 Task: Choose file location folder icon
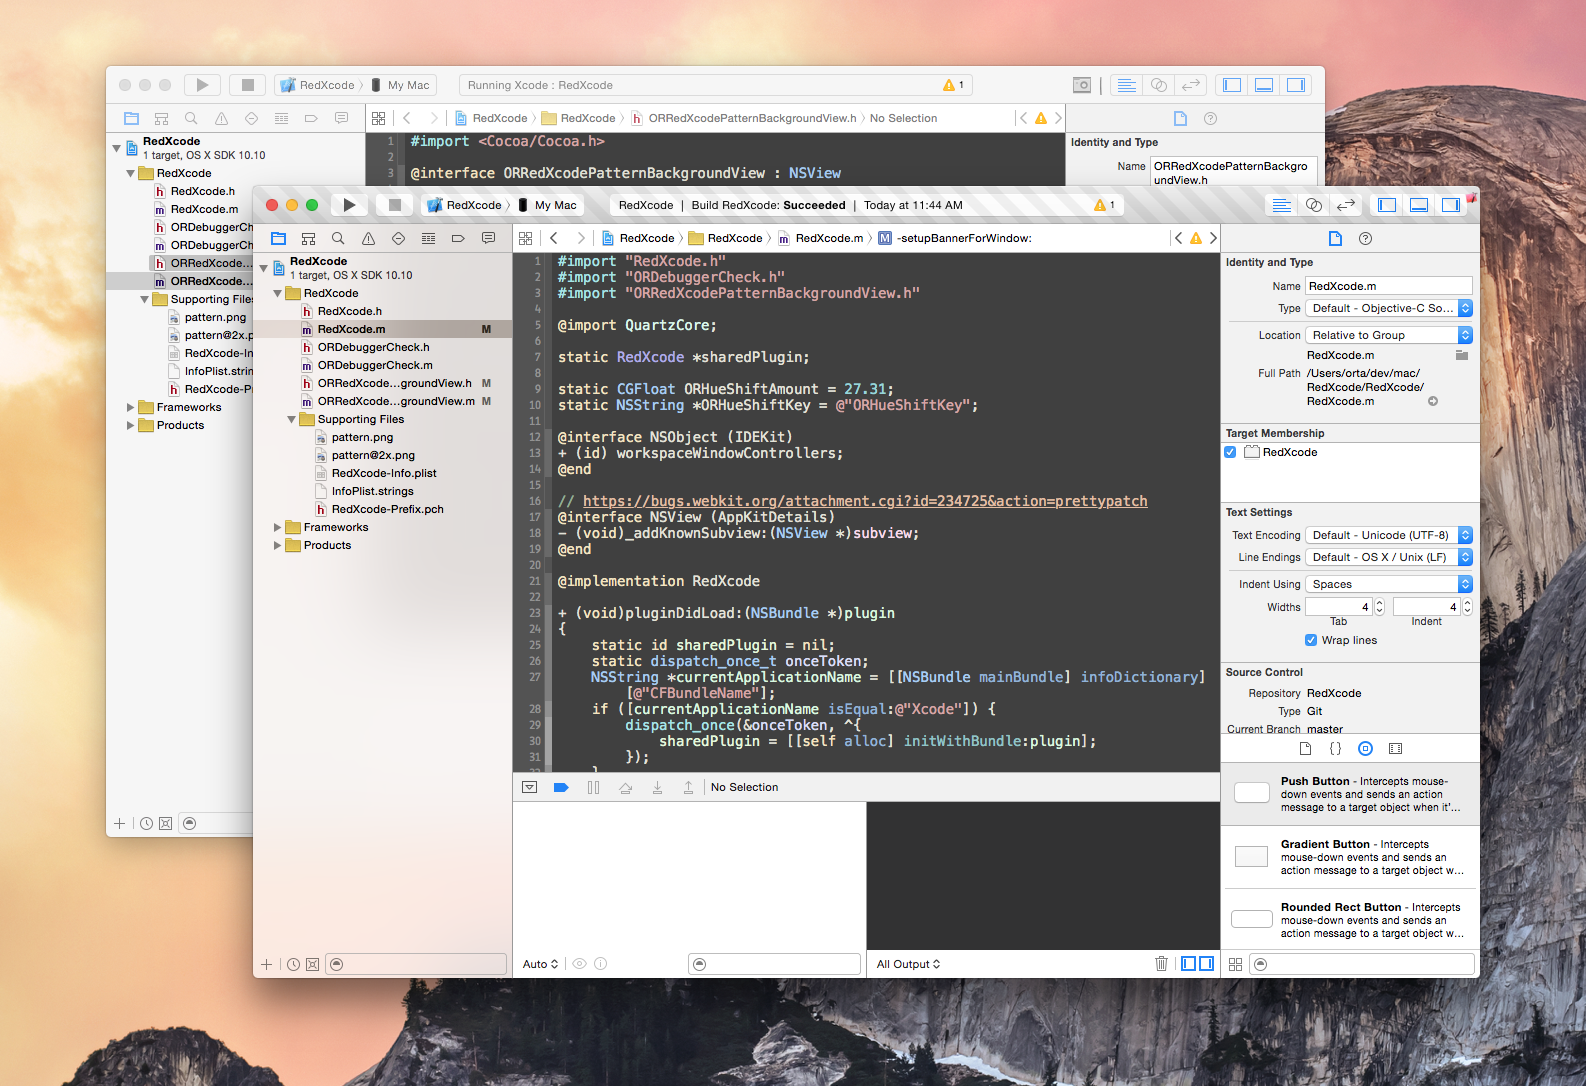pyautogui.click(x=1462, y=355)
